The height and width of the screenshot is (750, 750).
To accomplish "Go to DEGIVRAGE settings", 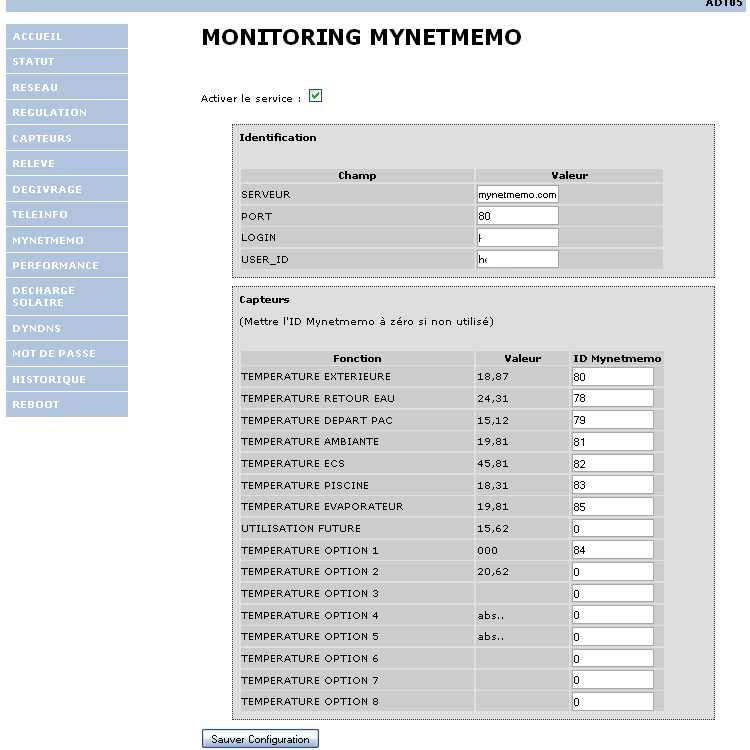I will [67, 189].
